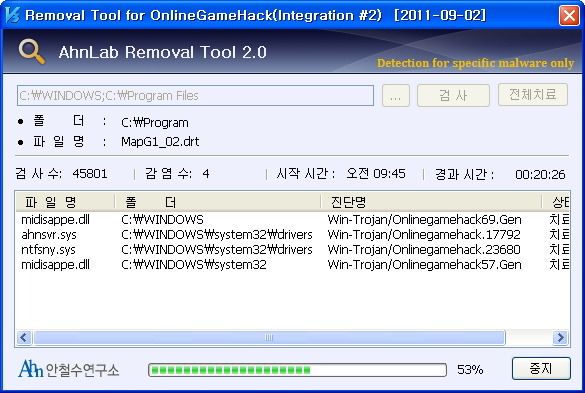The image size is (585, 393).
Task: Select the ahnsvr.sys file row
Action: (x=292, y=234)
